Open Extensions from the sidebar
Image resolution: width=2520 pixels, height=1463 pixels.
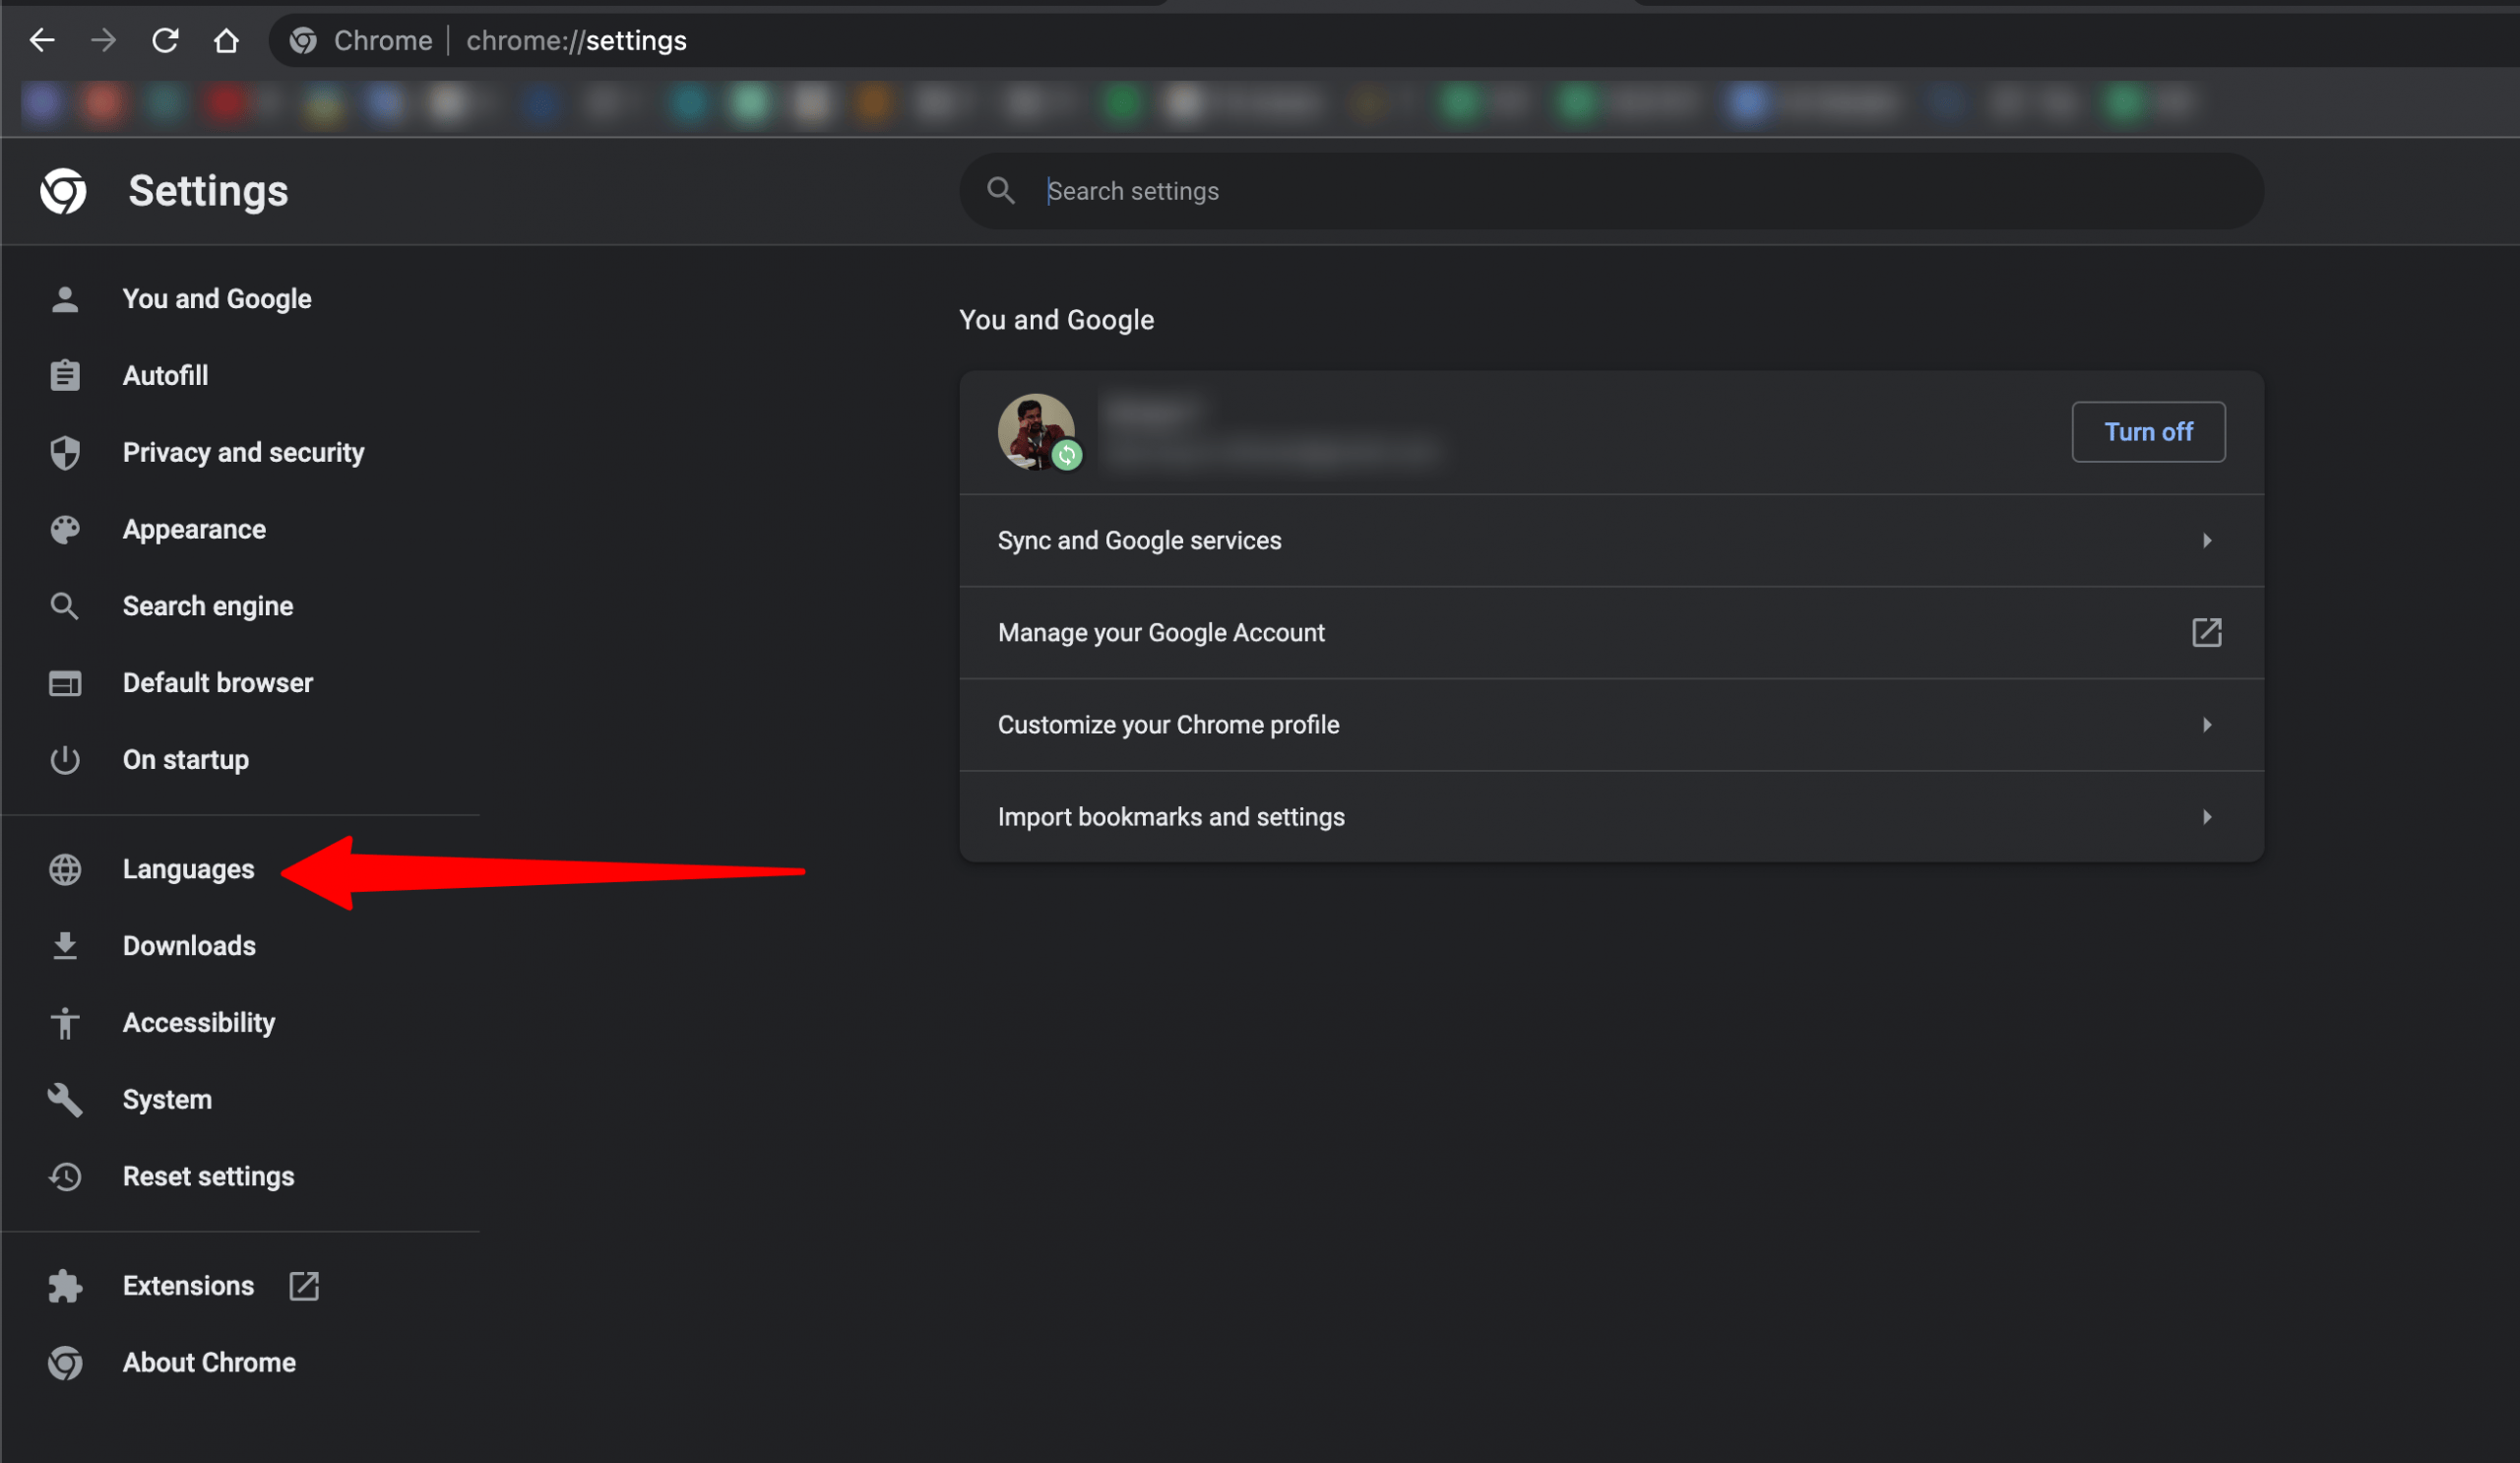pyautogui.click(x=188, y=1286)
